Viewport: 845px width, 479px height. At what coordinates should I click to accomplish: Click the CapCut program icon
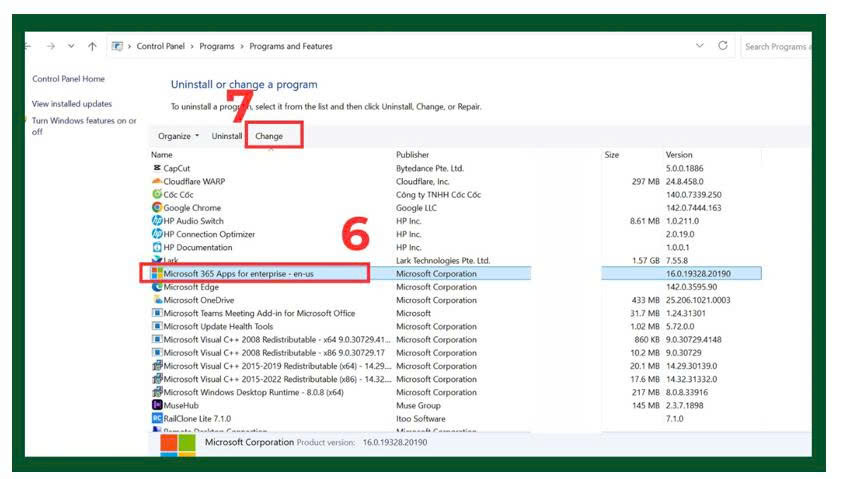pyautogui.click(x=157, y=168)
